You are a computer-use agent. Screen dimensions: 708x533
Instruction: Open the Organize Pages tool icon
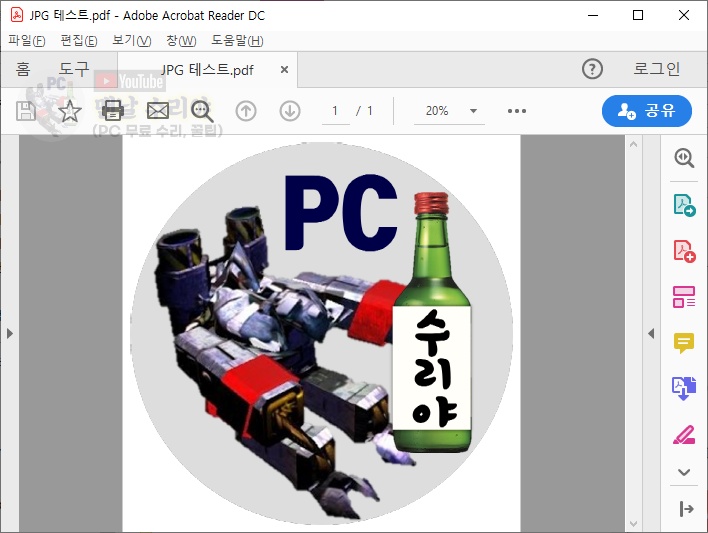pos(684,297)
